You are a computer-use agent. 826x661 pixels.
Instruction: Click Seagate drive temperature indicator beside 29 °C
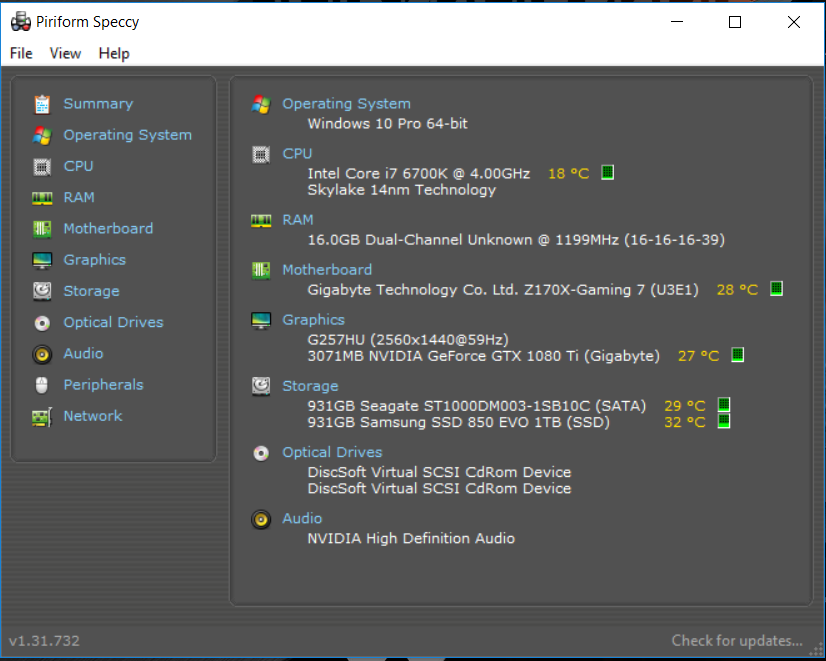coord(724,405)
